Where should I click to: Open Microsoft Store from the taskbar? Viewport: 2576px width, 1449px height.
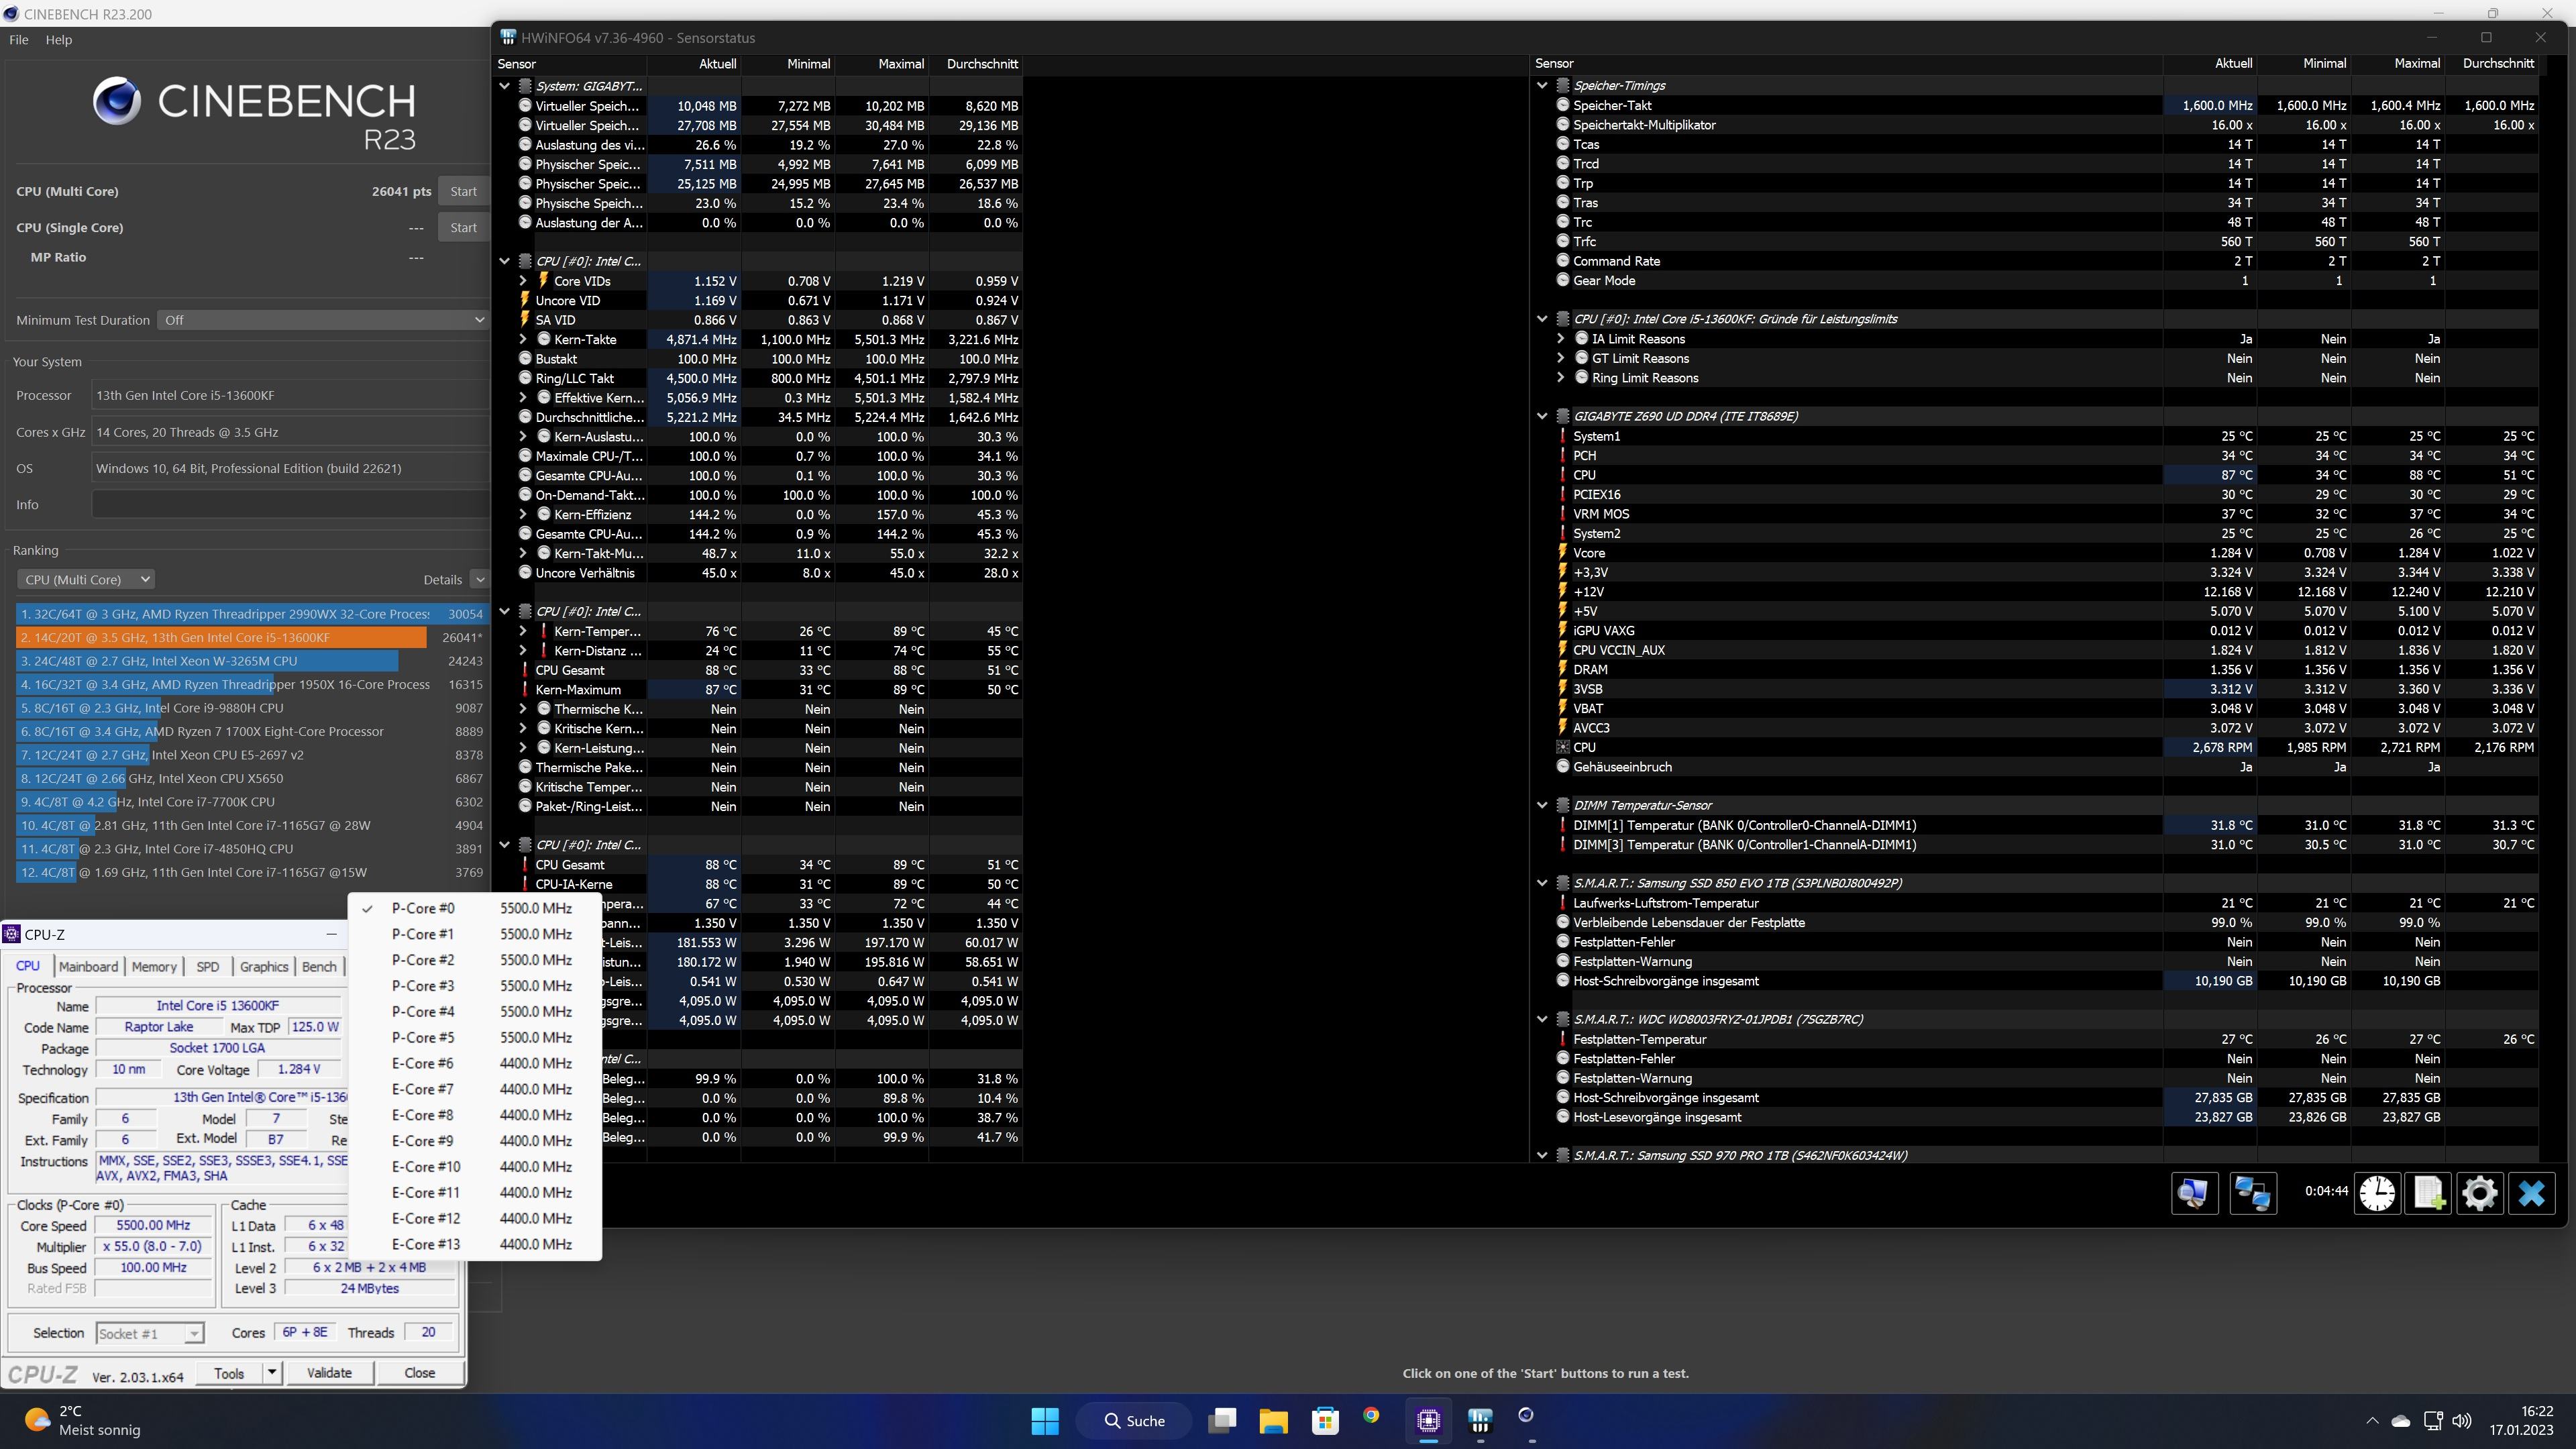point(1325,1420)
